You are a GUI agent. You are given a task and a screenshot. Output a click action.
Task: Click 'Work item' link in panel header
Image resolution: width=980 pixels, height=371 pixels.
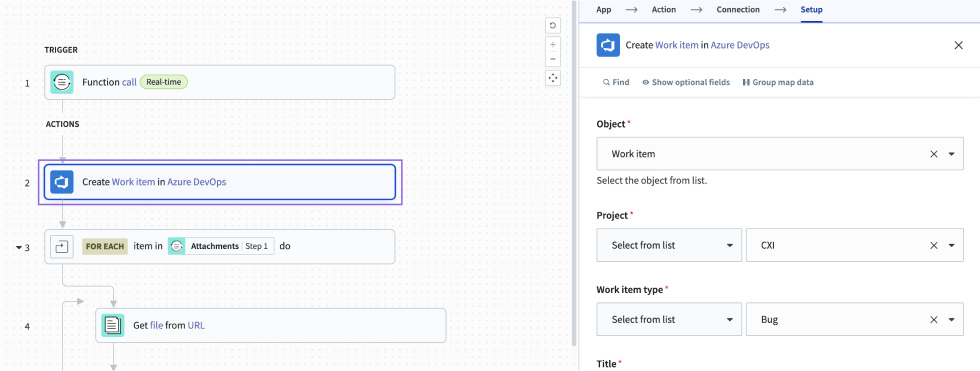(x=676, y=45)
